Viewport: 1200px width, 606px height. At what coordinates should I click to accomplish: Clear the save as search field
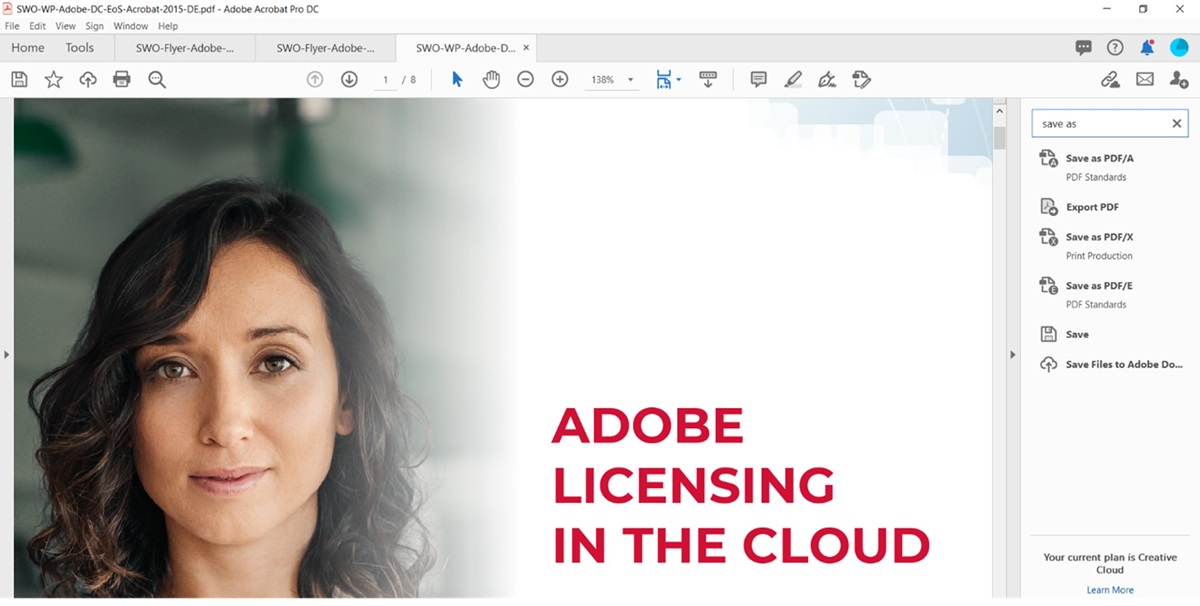point(1175,123)
